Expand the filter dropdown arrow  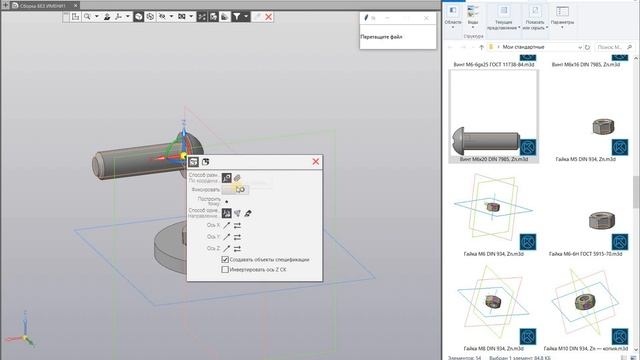coord(246,17)
